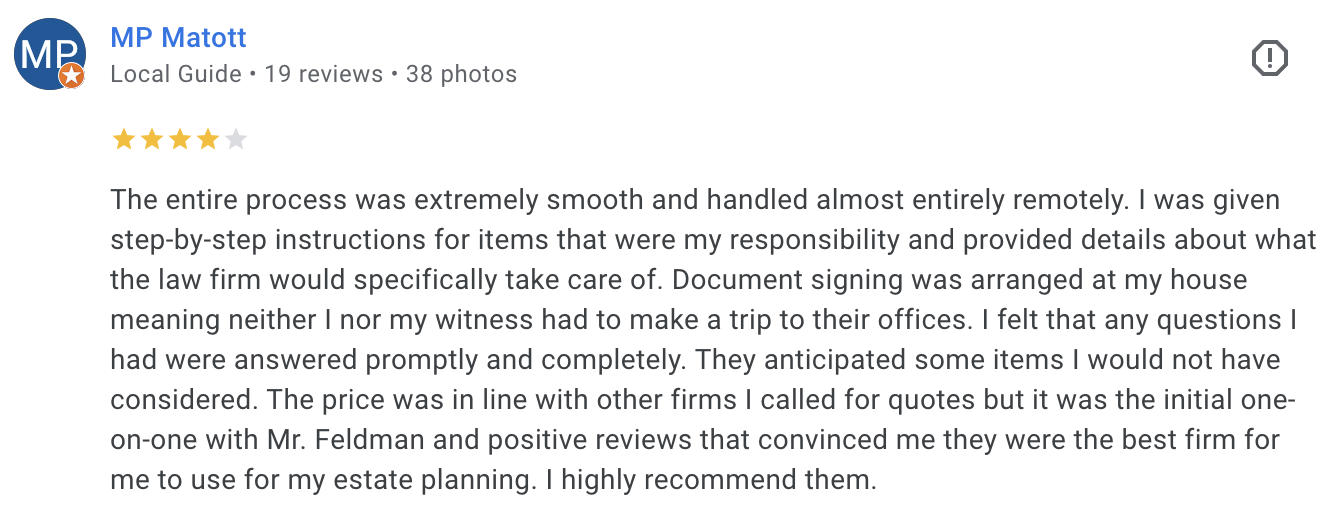Select the second gold rating star

[x=151, y=139]
